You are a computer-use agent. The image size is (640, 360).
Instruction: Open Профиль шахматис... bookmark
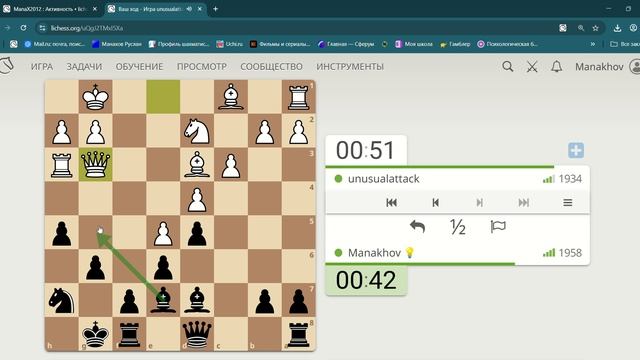tap(179, 44)
